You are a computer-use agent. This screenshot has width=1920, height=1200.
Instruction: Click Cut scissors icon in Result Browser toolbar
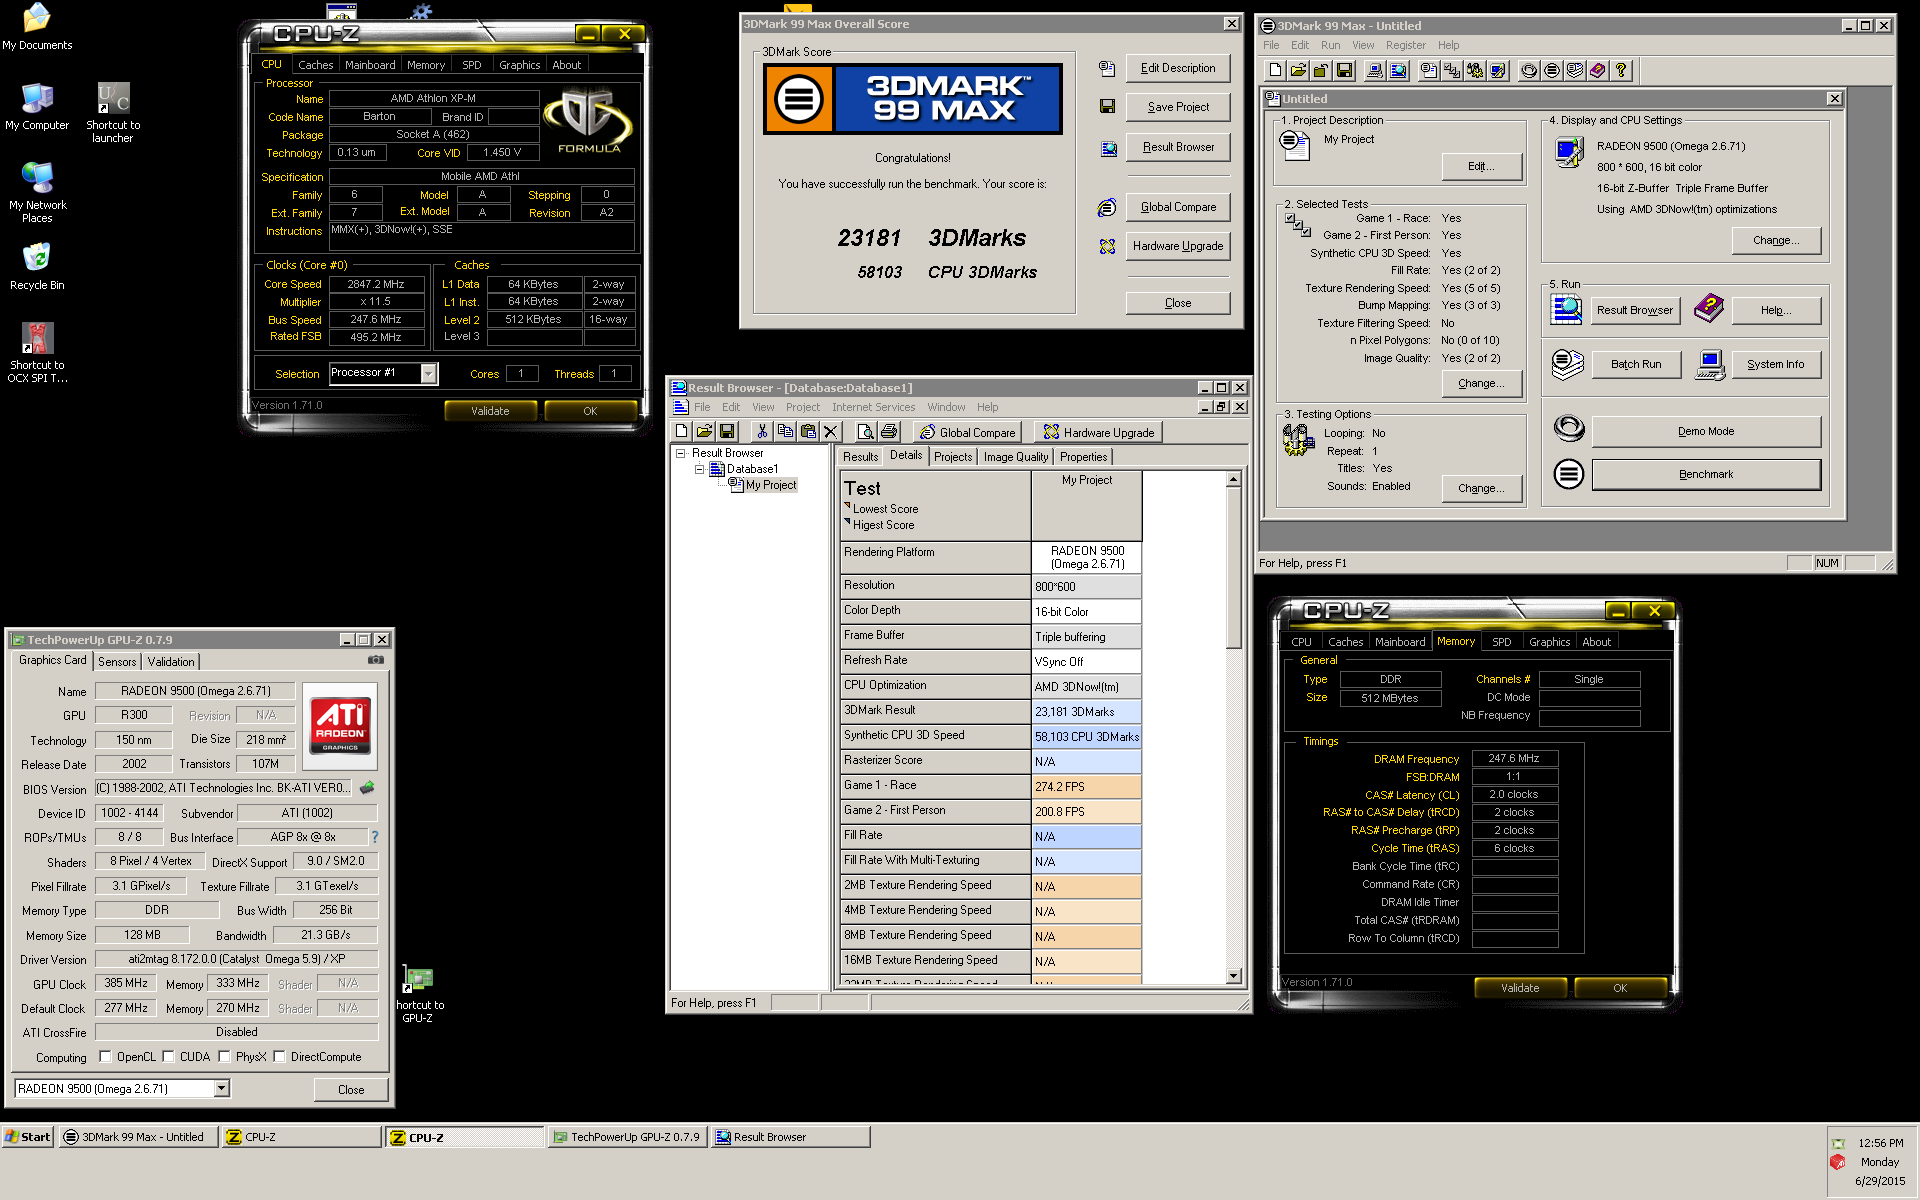tap(762, 432)
